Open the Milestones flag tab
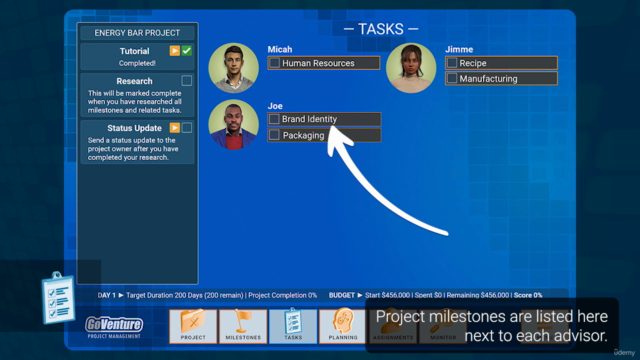Screen dimensions: 640x360 tap(243, 326)
